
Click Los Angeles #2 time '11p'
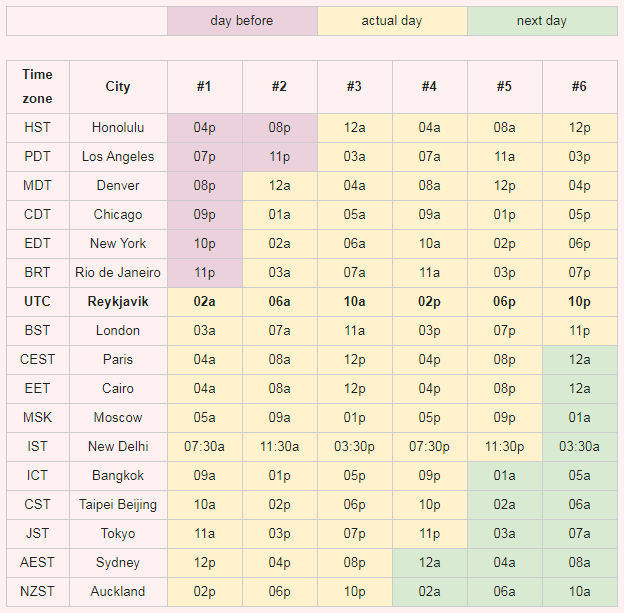click(280, 157)
